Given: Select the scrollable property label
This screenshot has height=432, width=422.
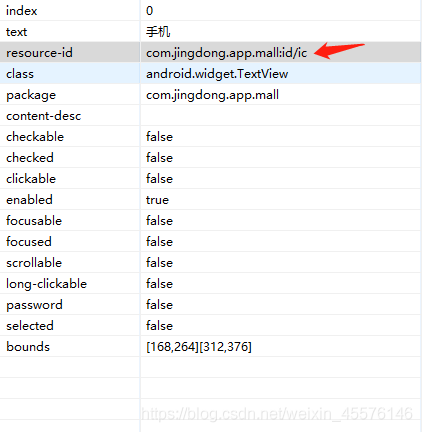Looking at the screenshot, I should [34, 263].
